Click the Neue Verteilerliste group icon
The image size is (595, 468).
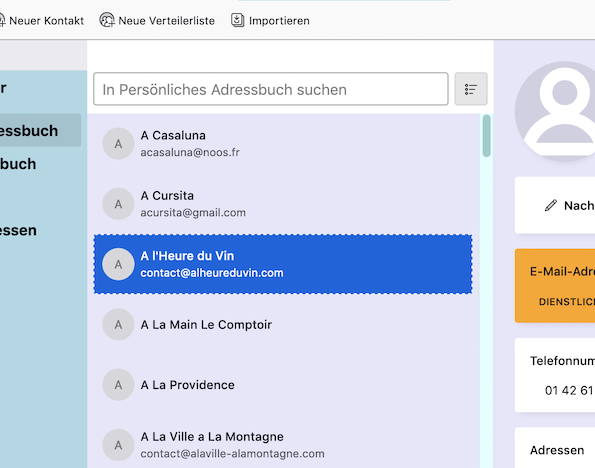coord(107,20)
